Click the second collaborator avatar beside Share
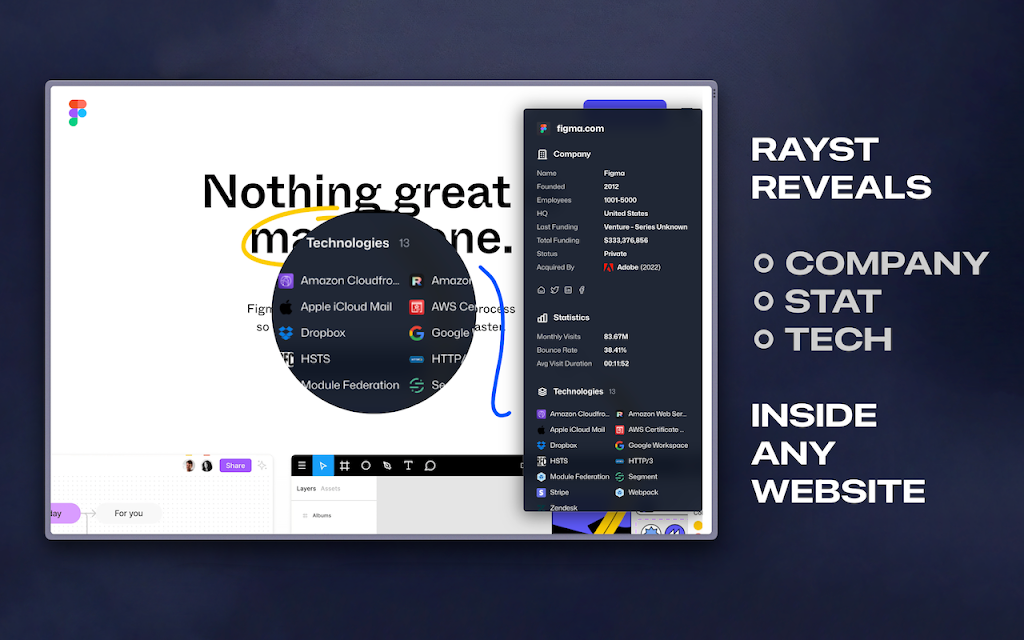Viewport: 1024px width, 640px height. (x=207, y=466)
